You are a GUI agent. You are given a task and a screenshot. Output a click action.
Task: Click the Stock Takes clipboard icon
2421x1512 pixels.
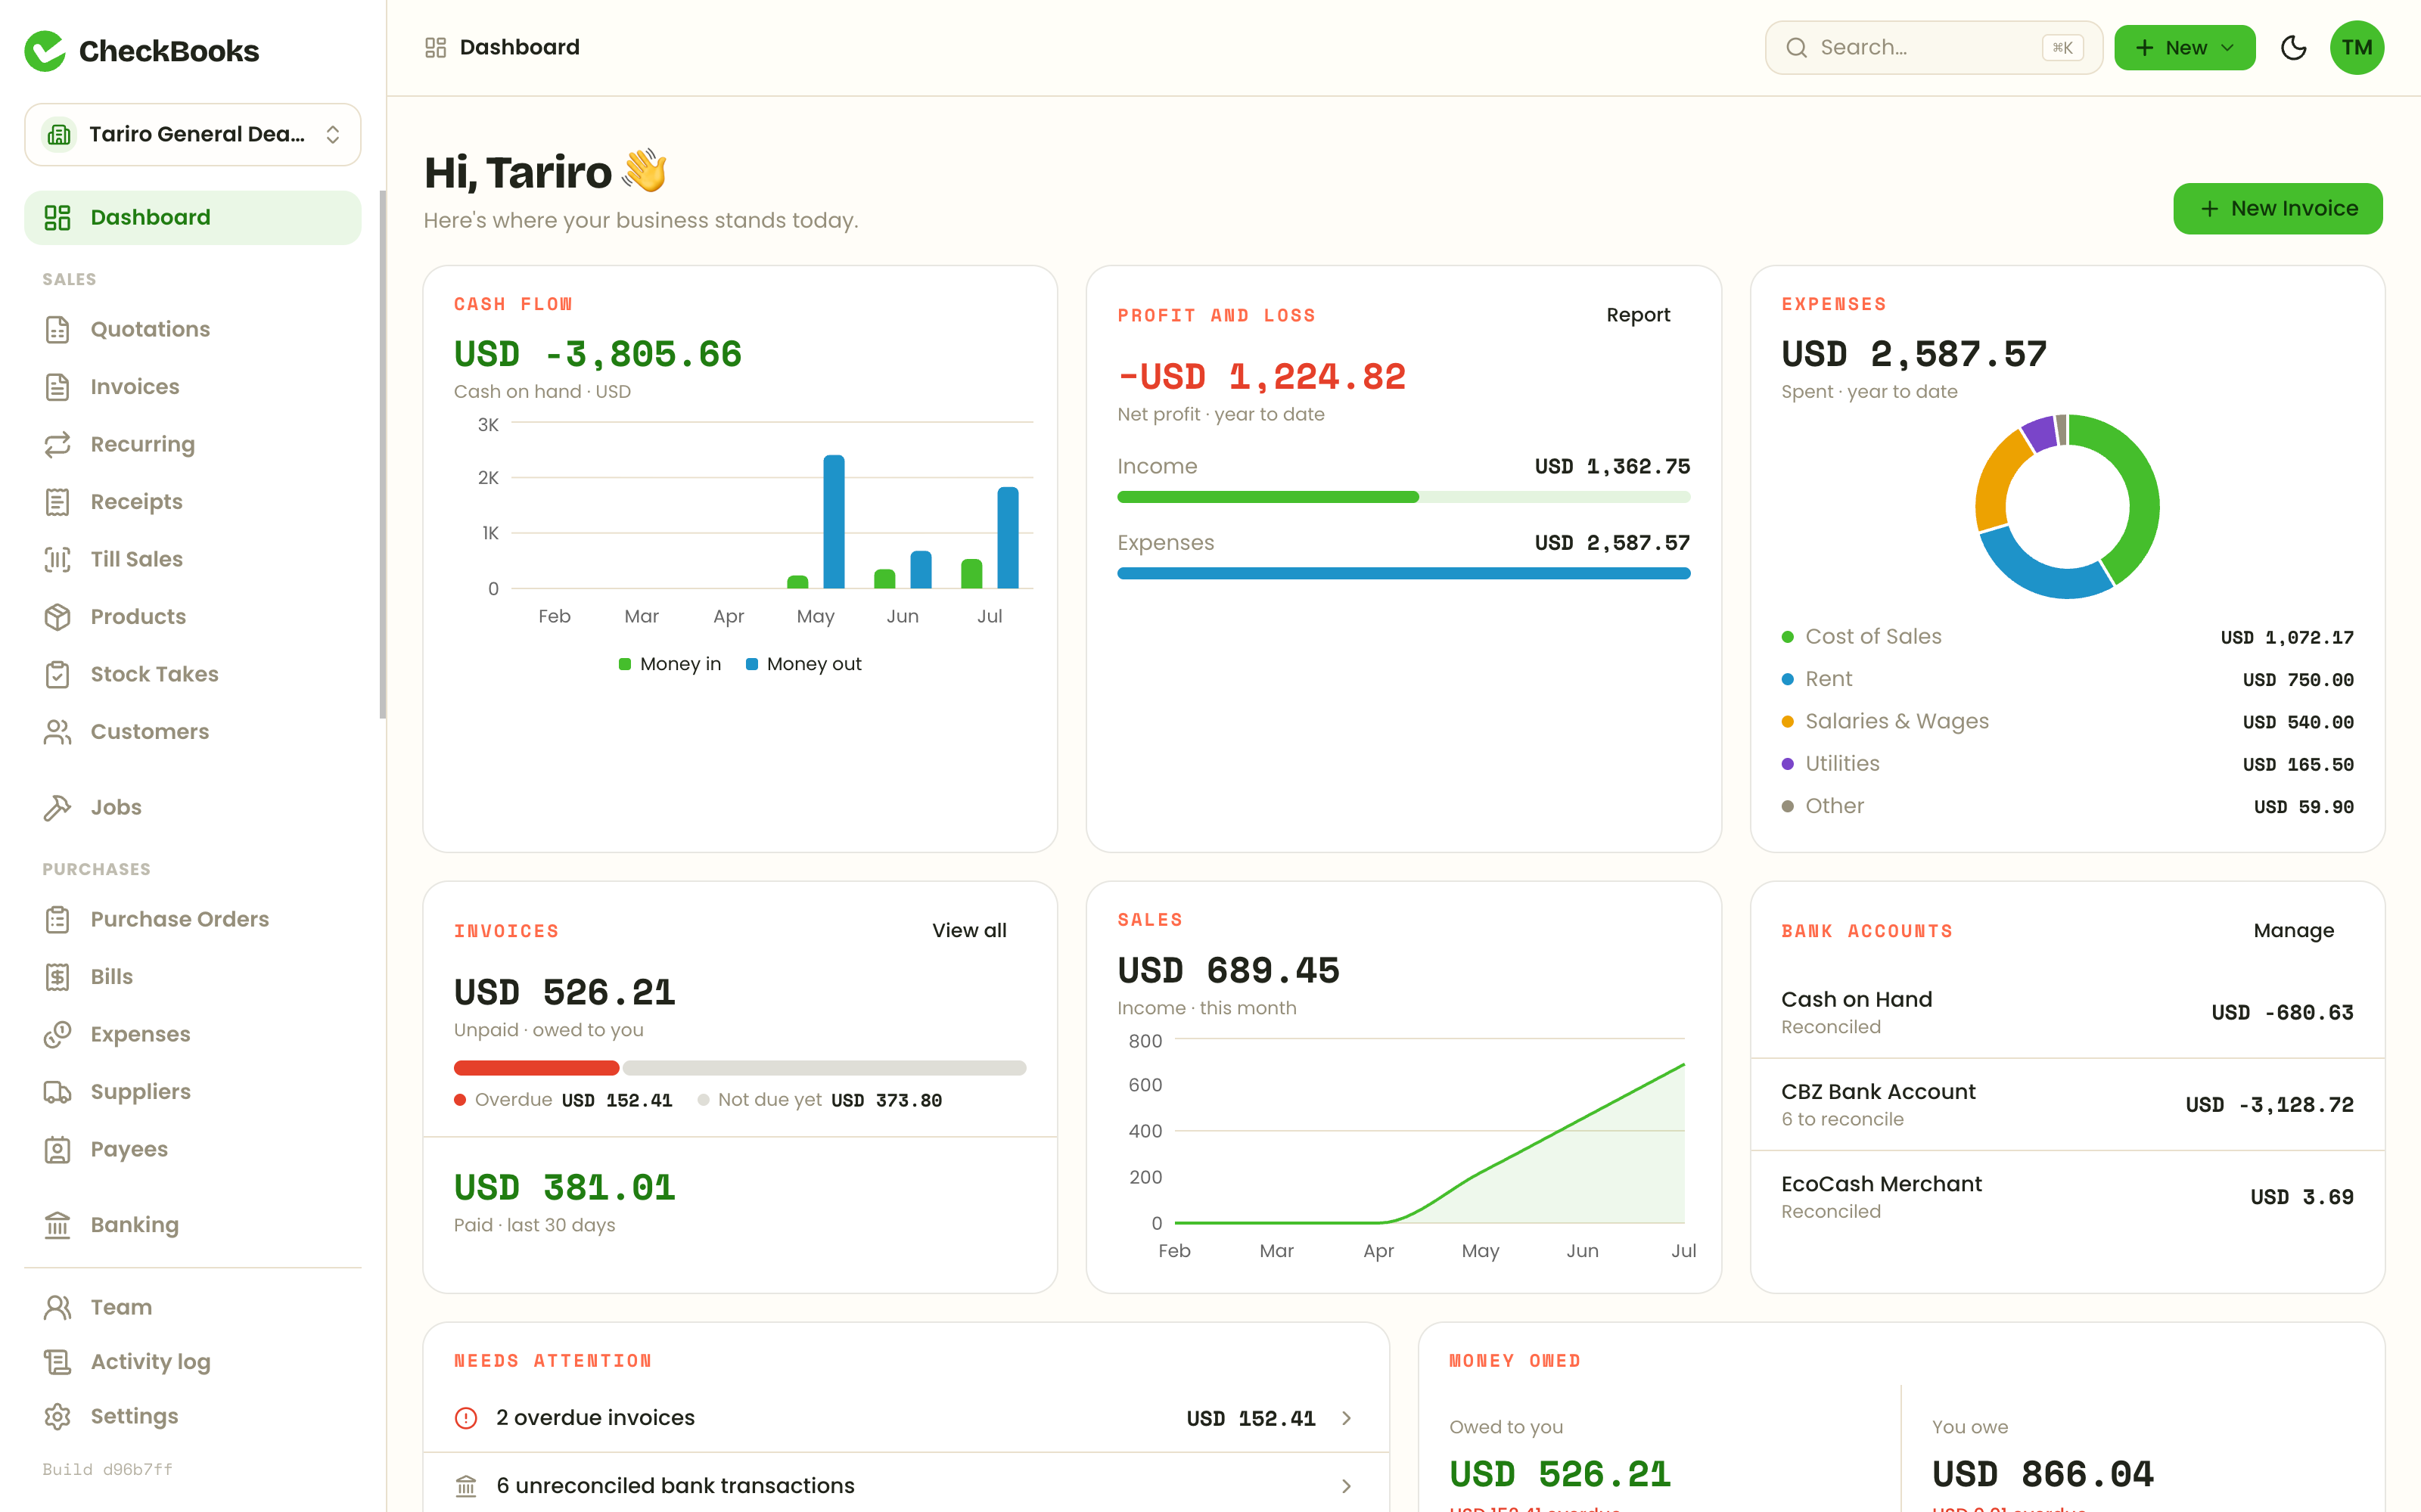click(x=57, y=674)
